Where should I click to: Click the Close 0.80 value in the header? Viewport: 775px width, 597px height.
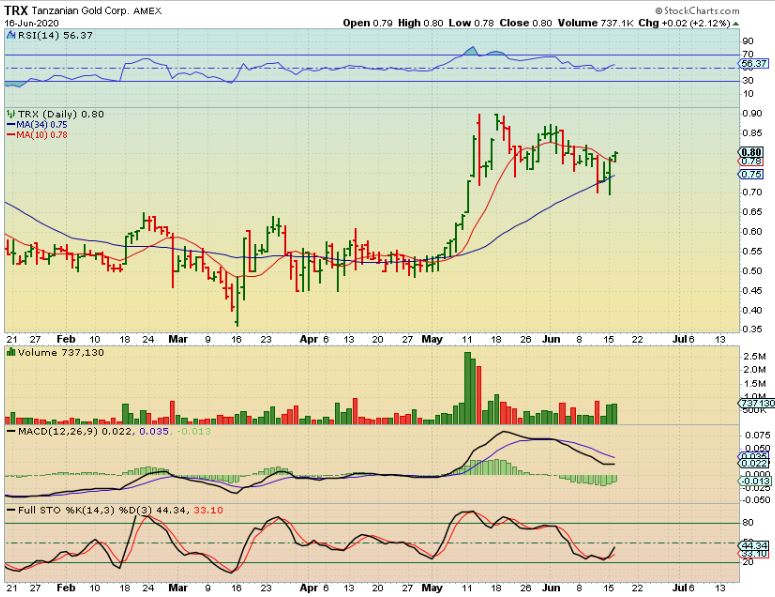[526, 23]
